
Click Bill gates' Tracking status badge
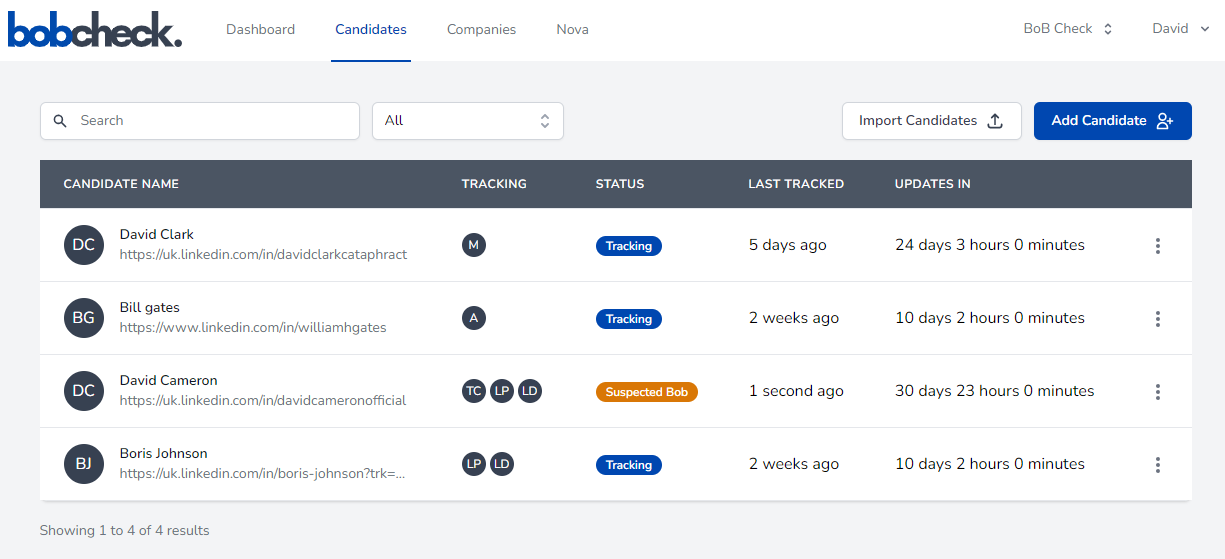(629, 319)
